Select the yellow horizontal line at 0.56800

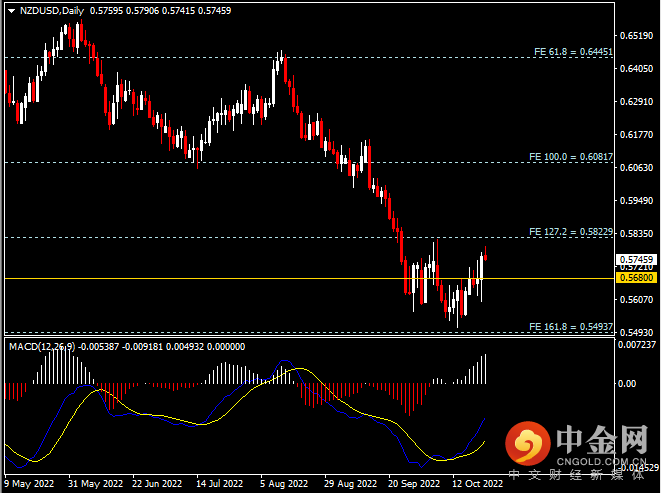click(309, 279)
